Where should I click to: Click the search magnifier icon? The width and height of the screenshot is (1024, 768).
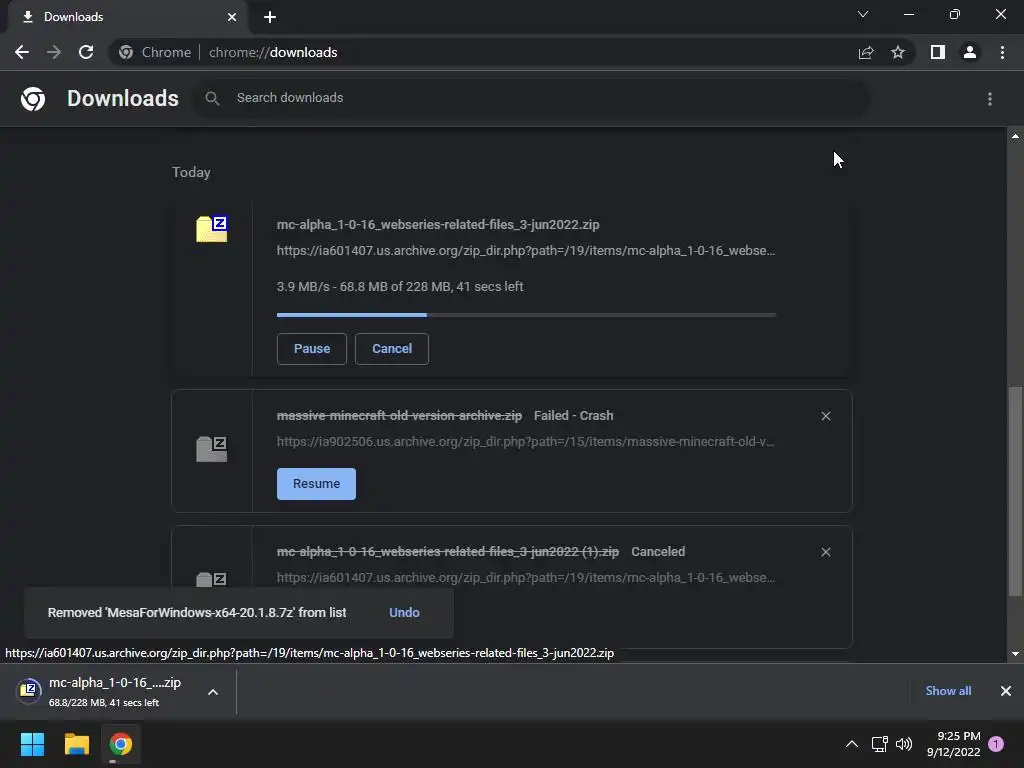212,99
